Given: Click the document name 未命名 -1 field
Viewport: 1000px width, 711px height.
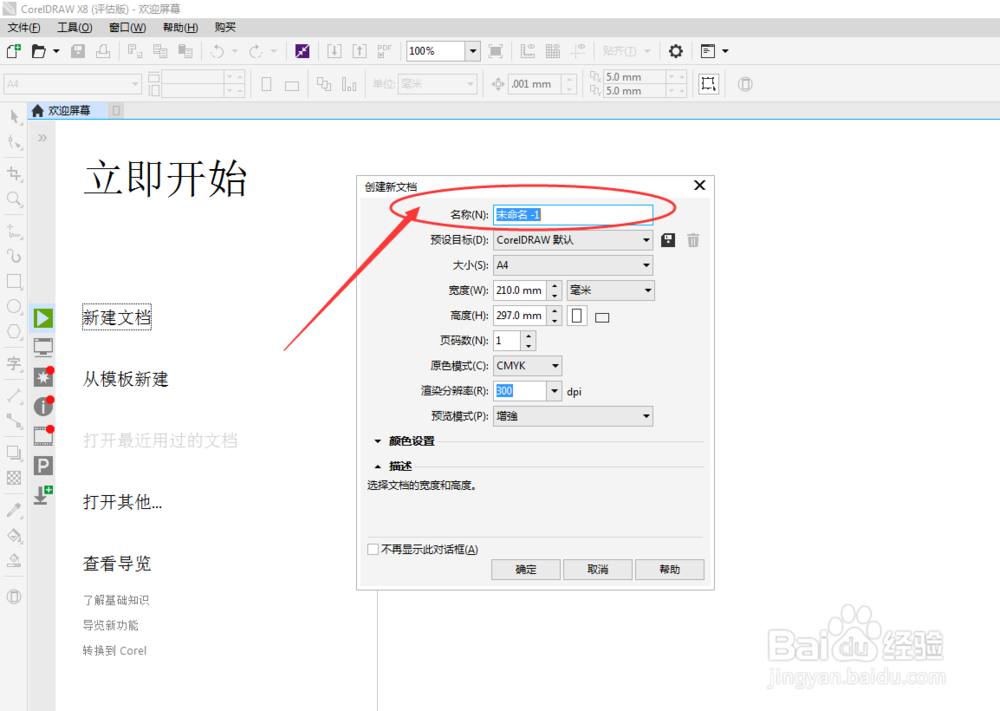Looking at the screenshot, I should click(x=573, y=215).
